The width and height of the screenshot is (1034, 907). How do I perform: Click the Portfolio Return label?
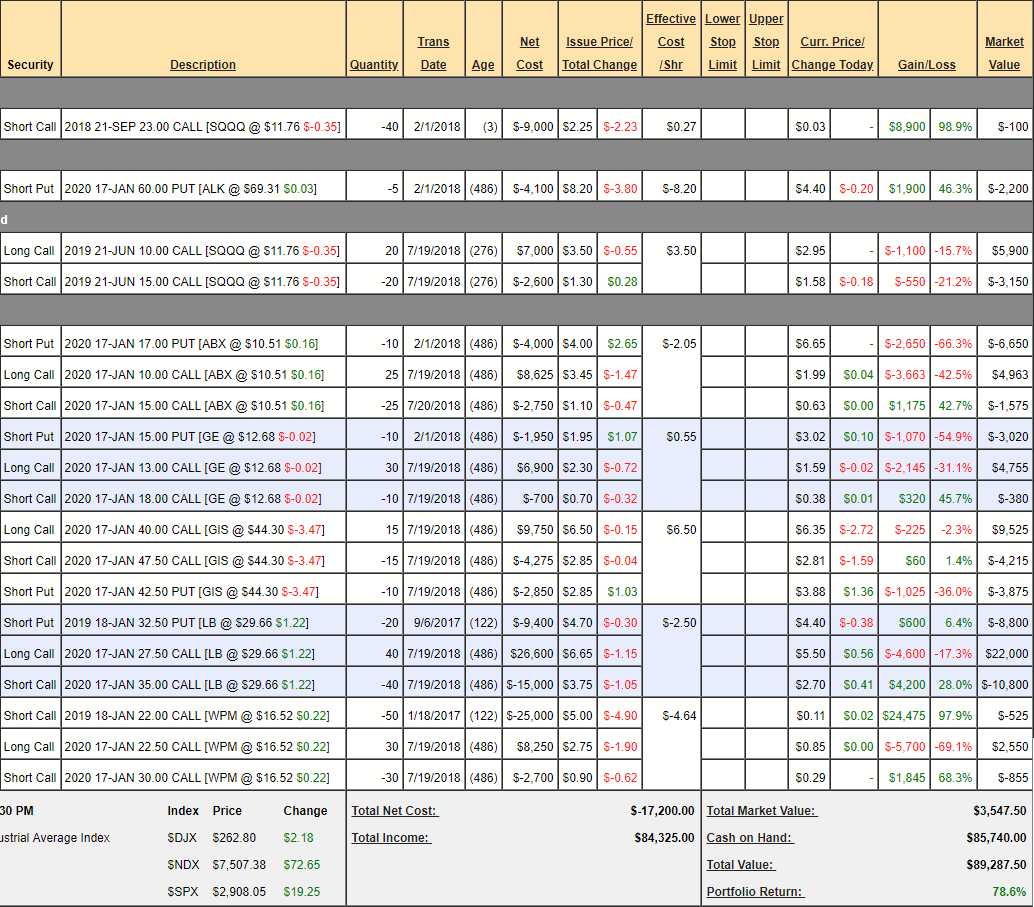point(755,892)
